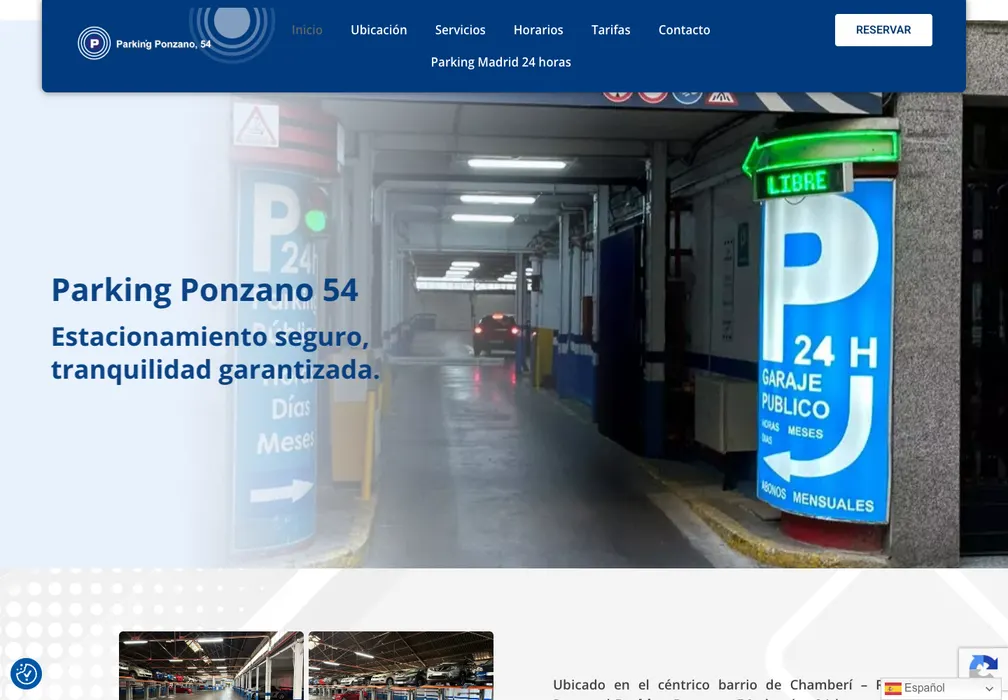Screen dimensions: 1008x700
Task: Go to Contacto in the navigation
Action: click(684, 30)
